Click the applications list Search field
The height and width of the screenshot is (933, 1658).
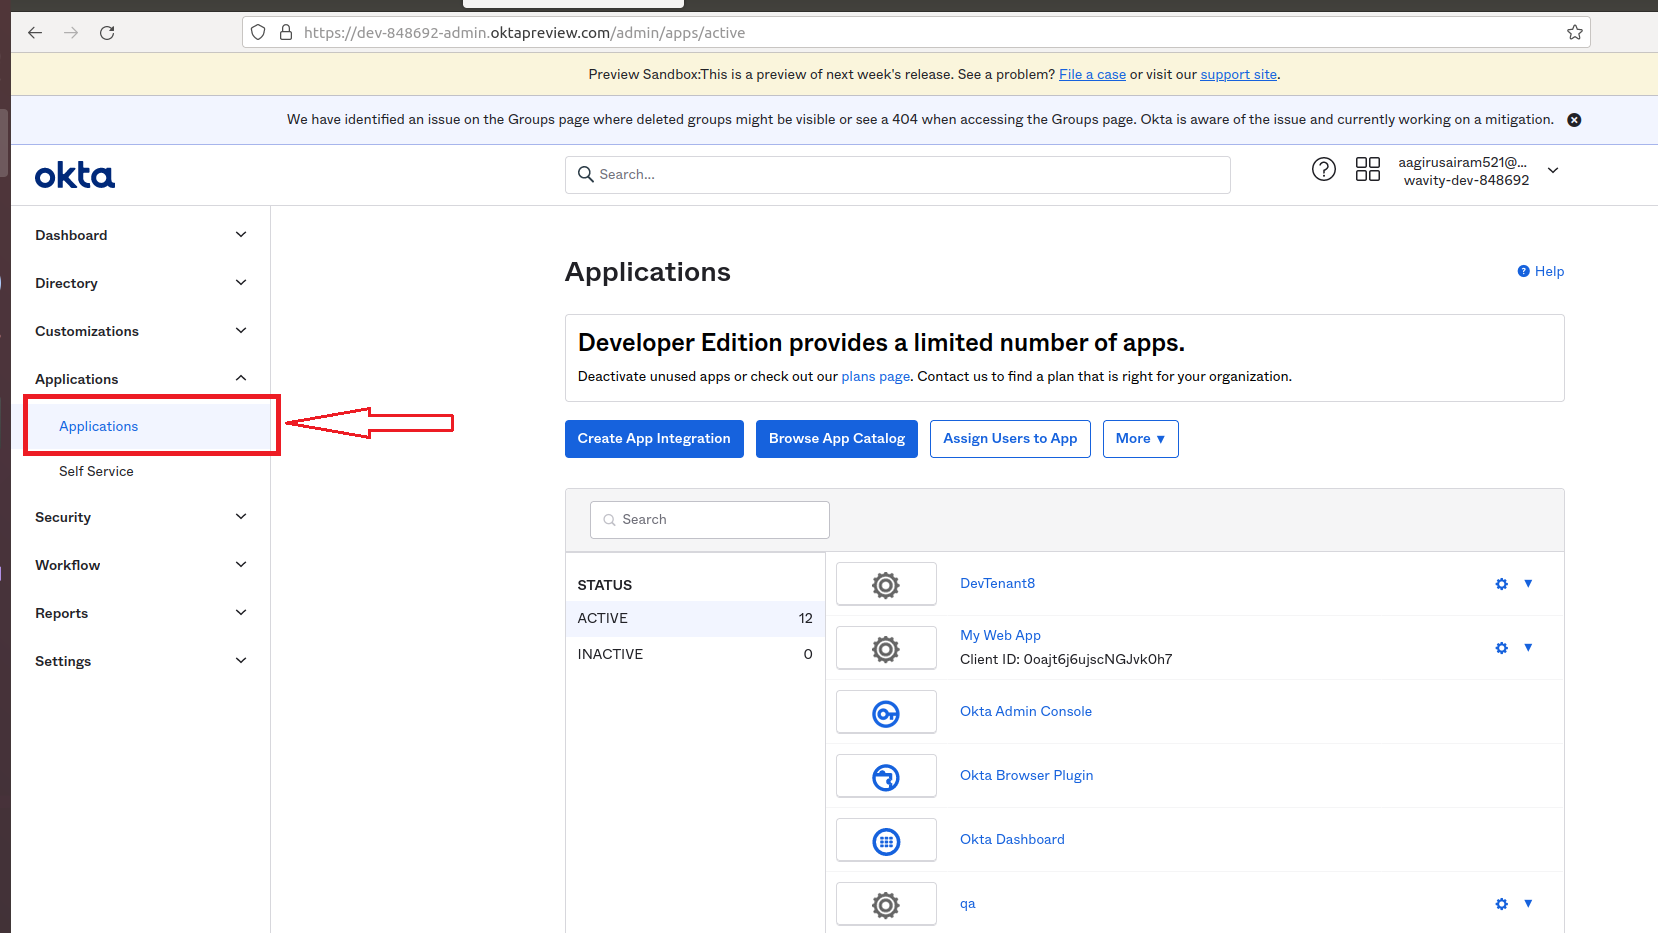click(x=710, y=520)
